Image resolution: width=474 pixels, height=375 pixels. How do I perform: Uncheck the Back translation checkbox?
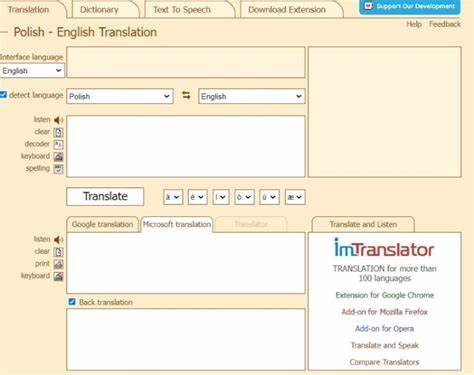pyautogui.click(x=72, y=302)
